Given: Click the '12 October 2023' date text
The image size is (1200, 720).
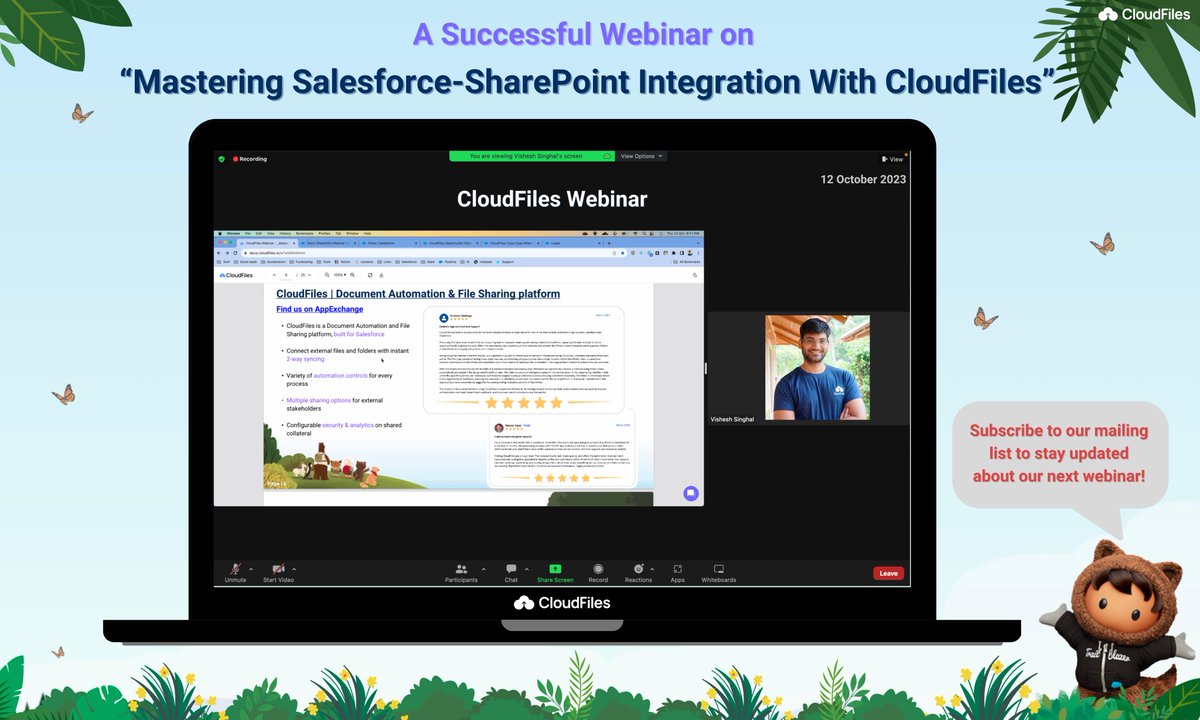Looking at the screenshot, I should click(863, 180).
